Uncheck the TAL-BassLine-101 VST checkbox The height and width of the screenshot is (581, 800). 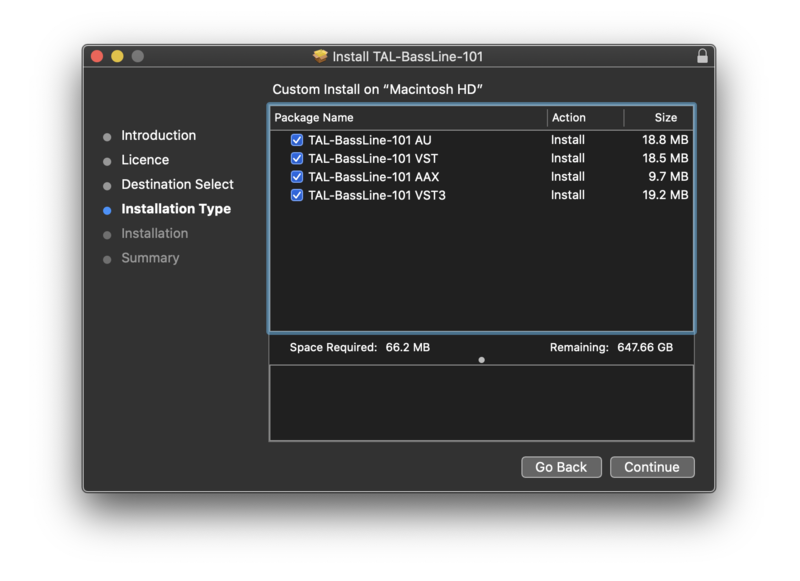pos(296,158)
